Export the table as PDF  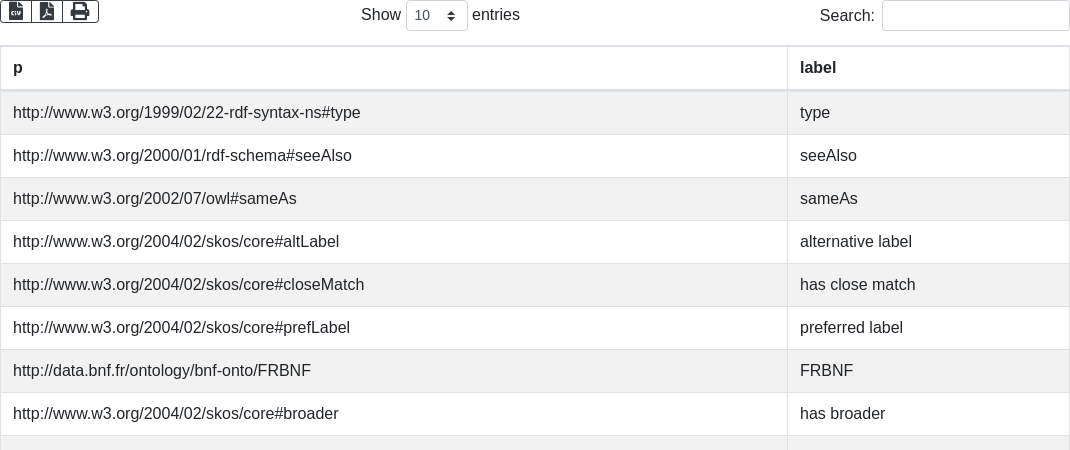(47, 11)
